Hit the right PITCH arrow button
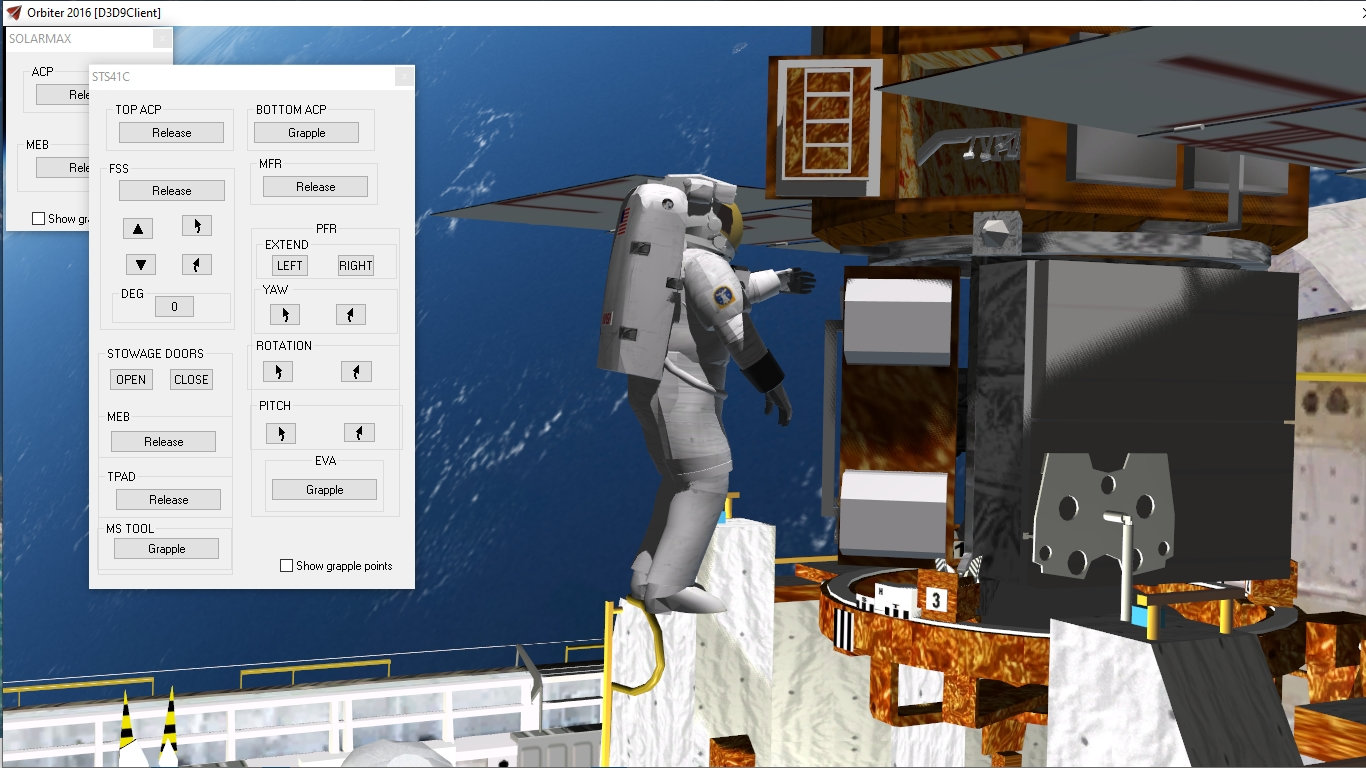 pyautogui.click(x=359, y=433)
